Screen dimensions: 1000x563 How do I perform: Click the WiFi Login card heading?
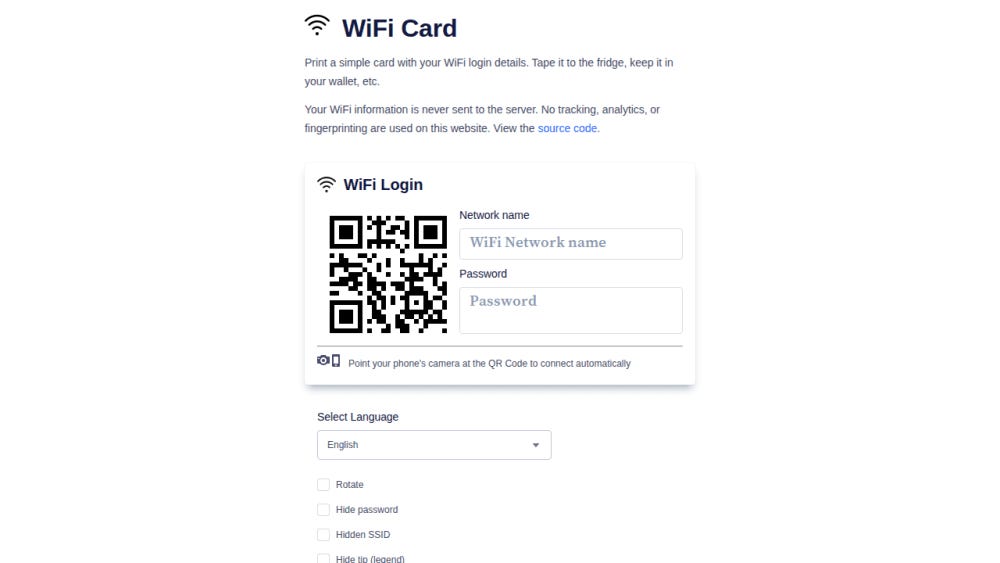coord(383,184)
